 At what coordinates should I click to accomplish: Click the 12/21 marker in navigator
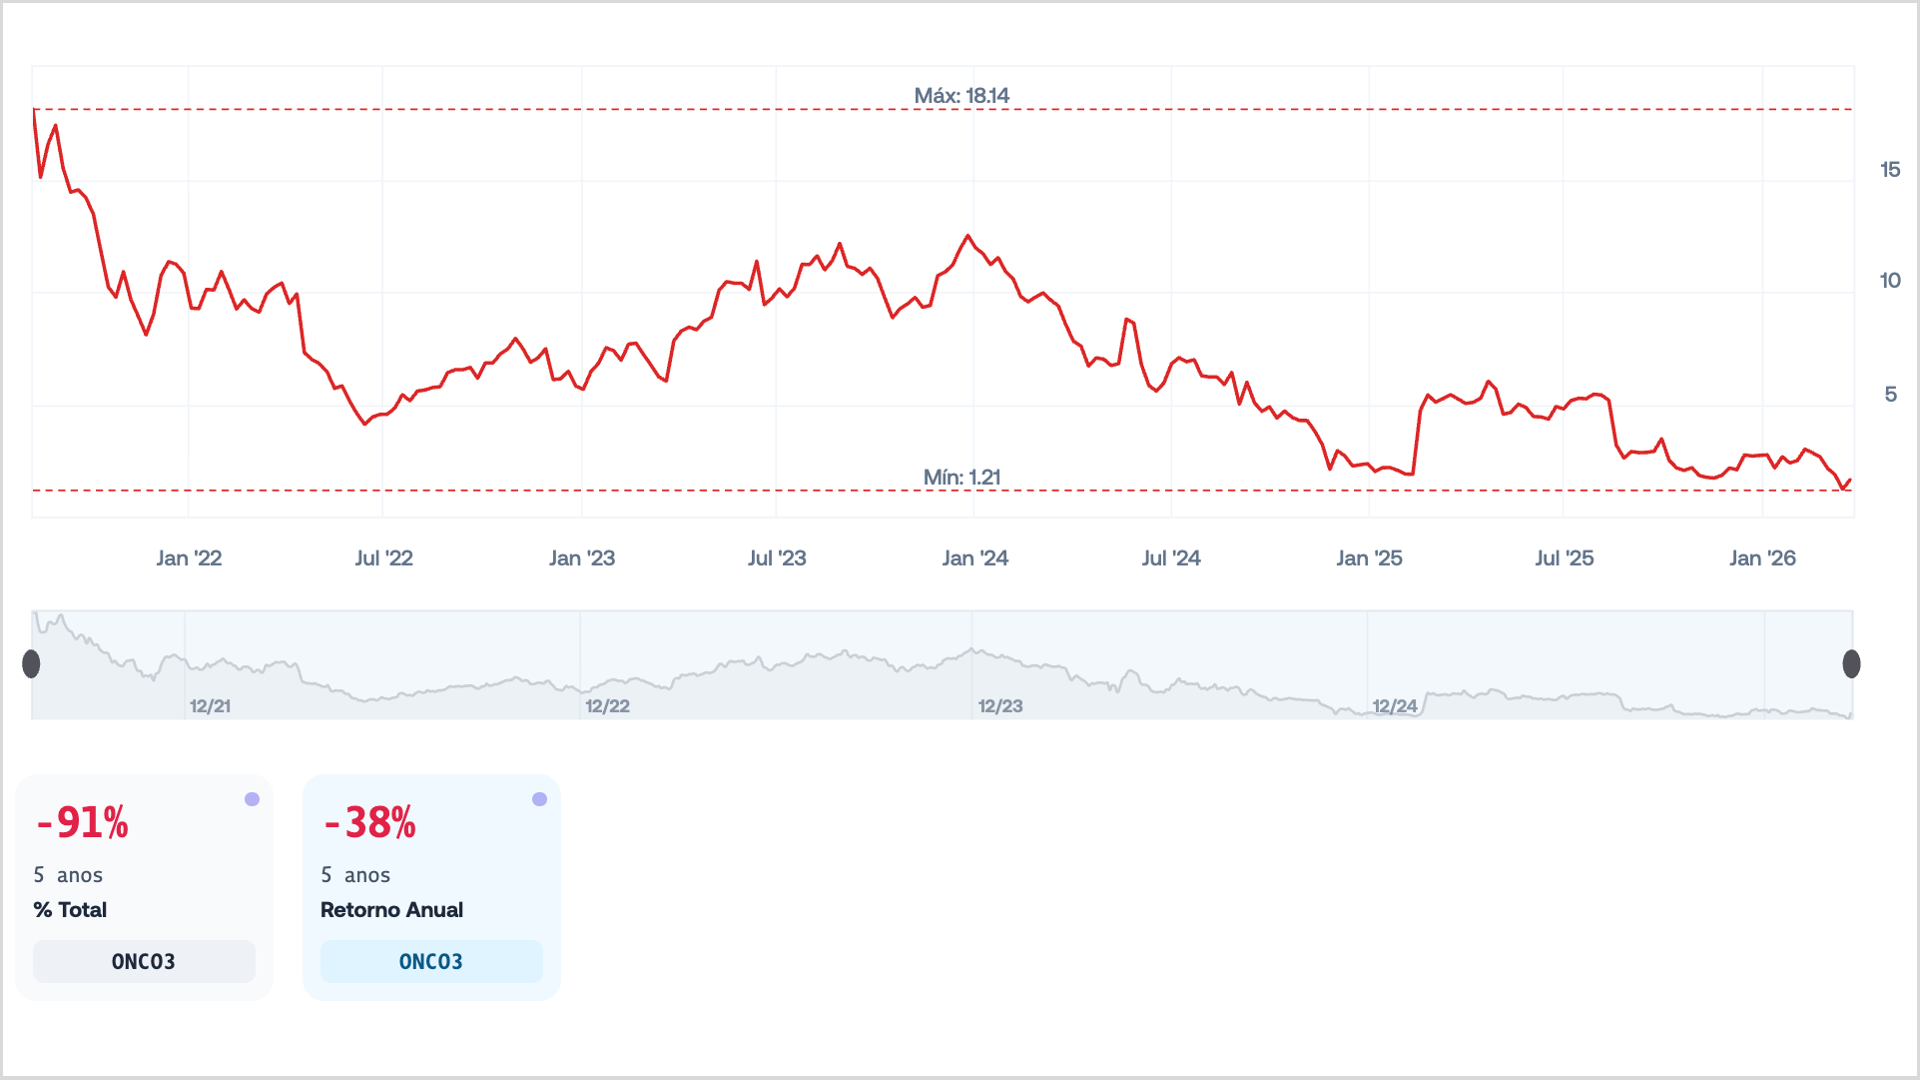[x=210, y=706]
